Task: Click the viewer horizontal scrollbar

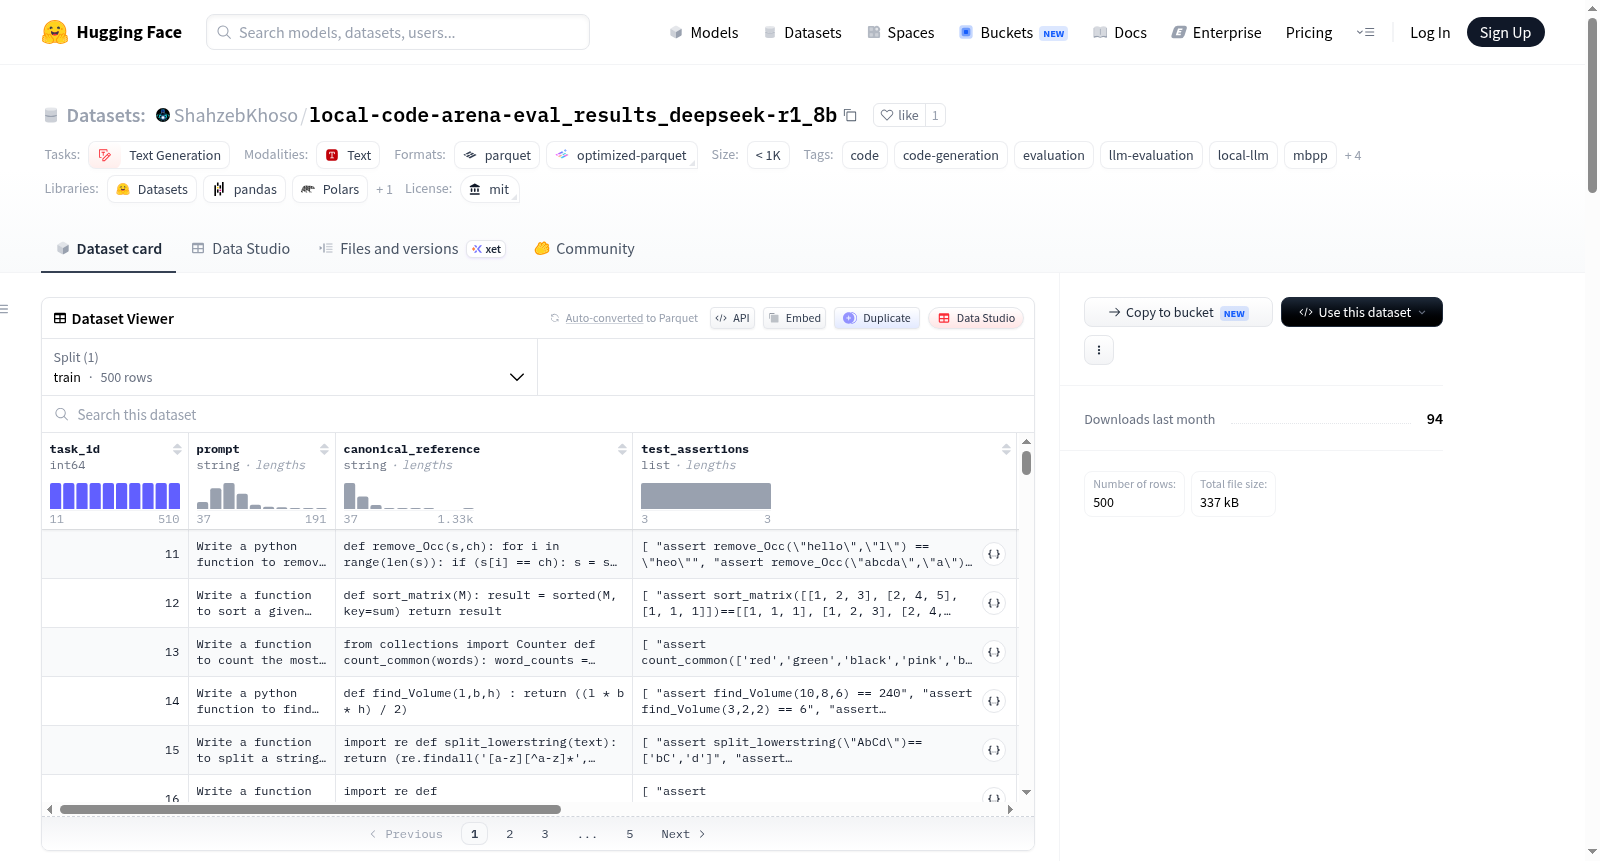Action: pos(310,809)
